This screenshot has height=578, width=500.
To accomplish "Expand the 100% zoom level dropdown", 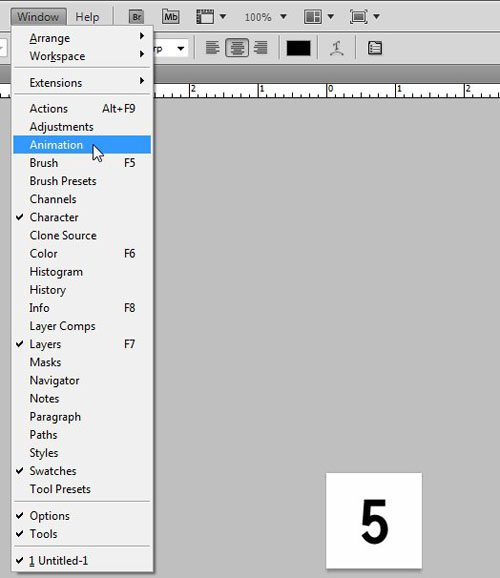I will click(x=283, y=17).
